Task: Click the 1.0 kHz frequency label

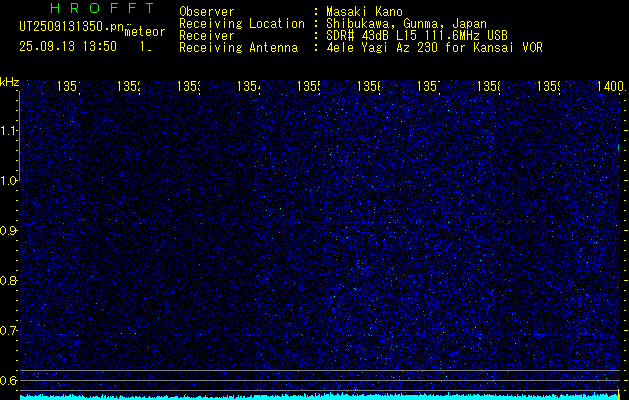Action: 9,181
